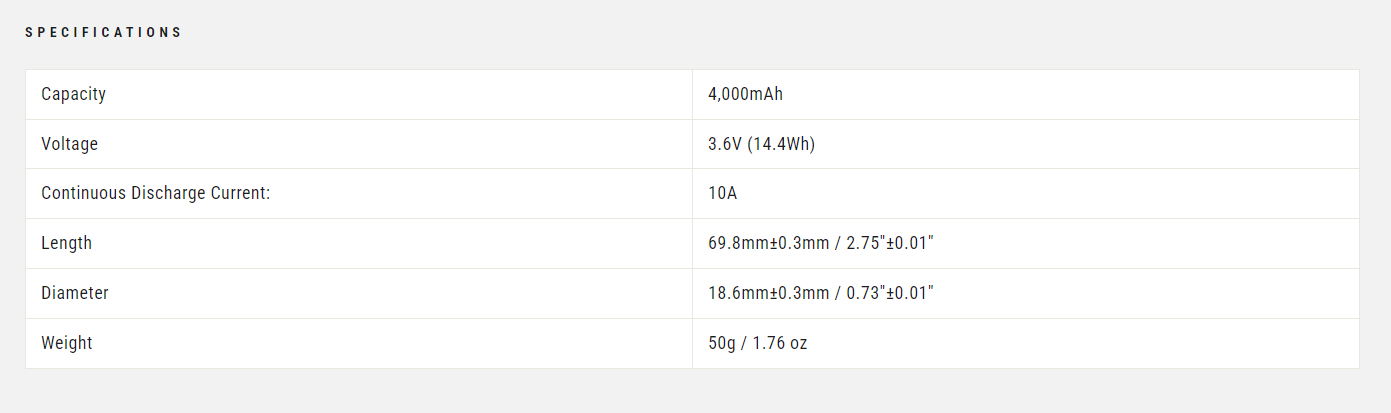
Task: Click the 4,000mAh capacity value
Action: [745, 94]
